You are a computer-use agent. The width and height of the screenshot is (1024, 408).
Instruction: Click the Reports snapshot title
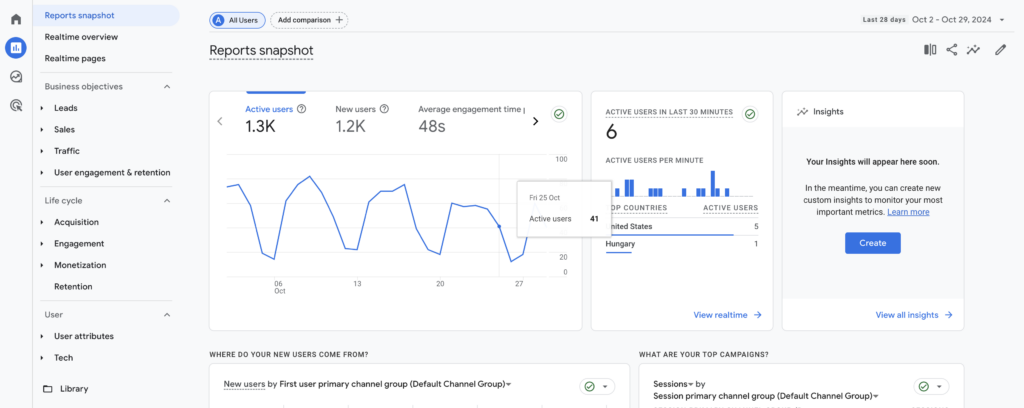261,50
